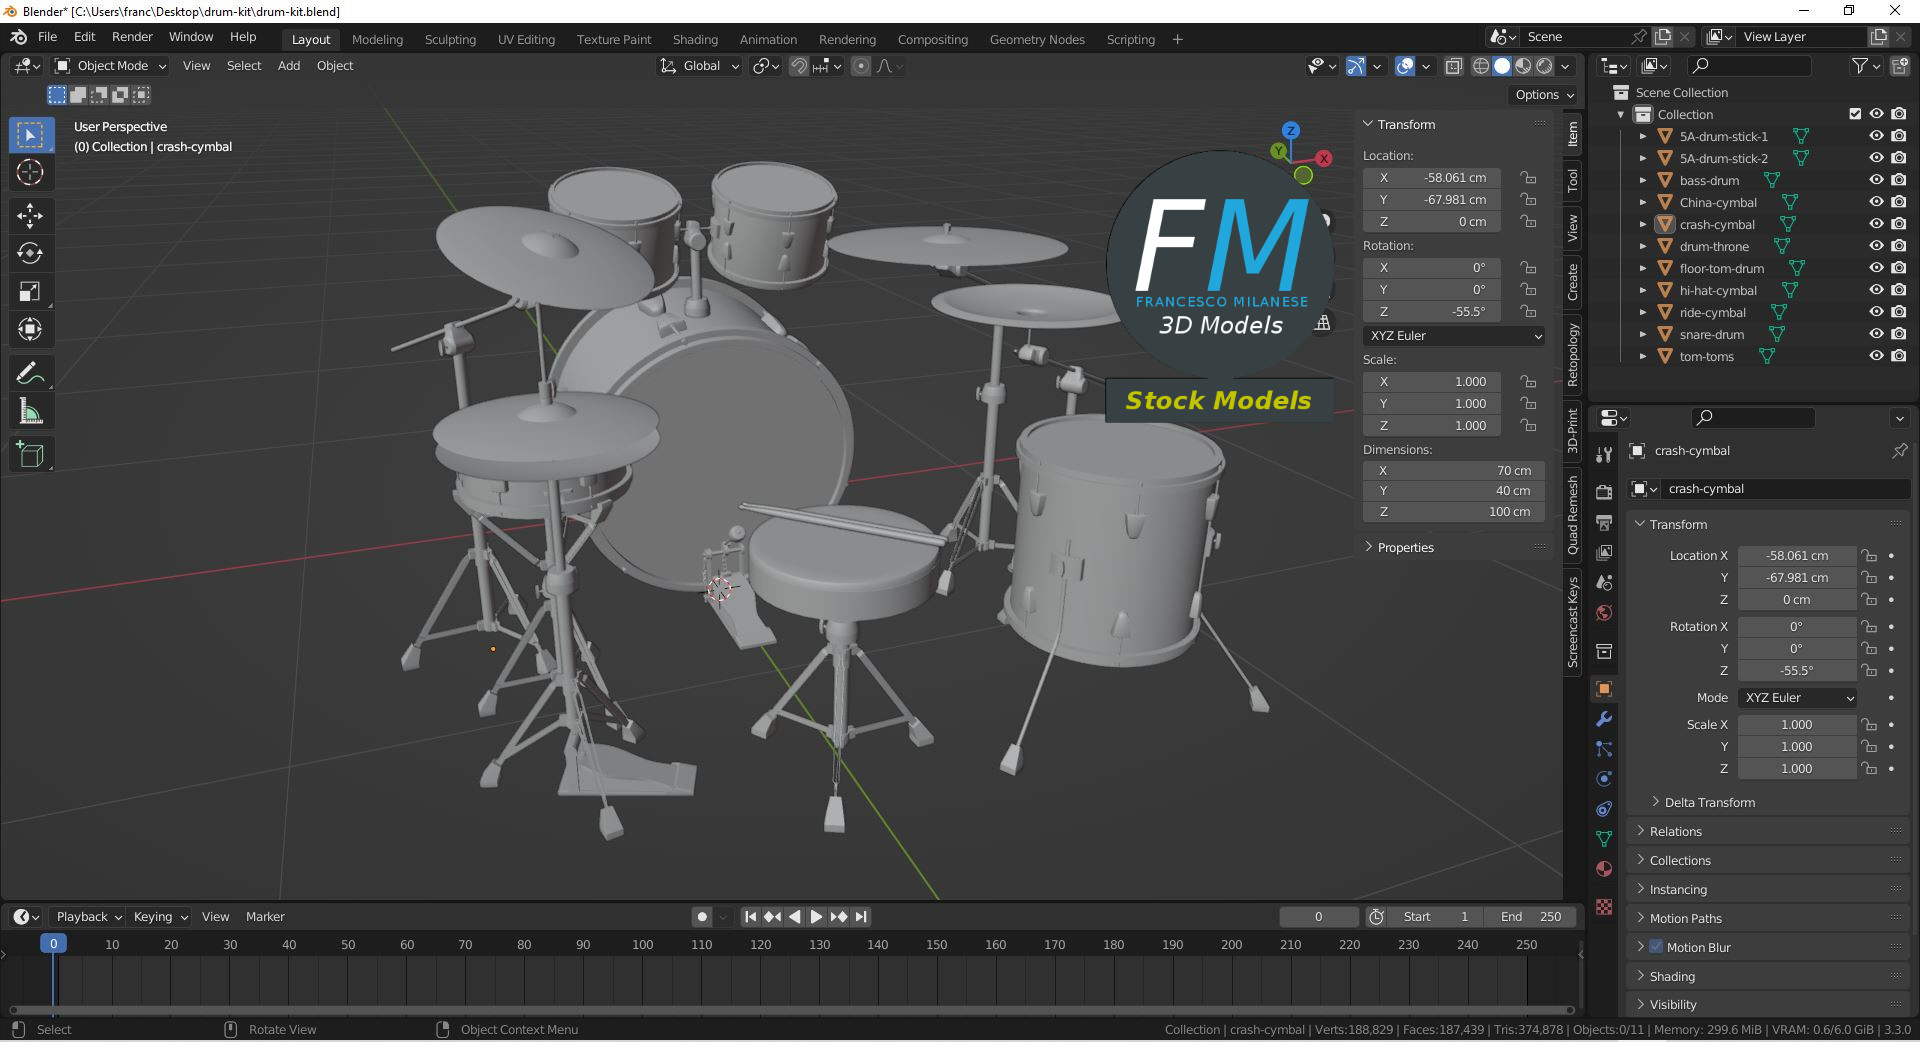Select the Move tool
Image resolution: width=1920 pixels, height=1042 pixels.
point(31,216)
